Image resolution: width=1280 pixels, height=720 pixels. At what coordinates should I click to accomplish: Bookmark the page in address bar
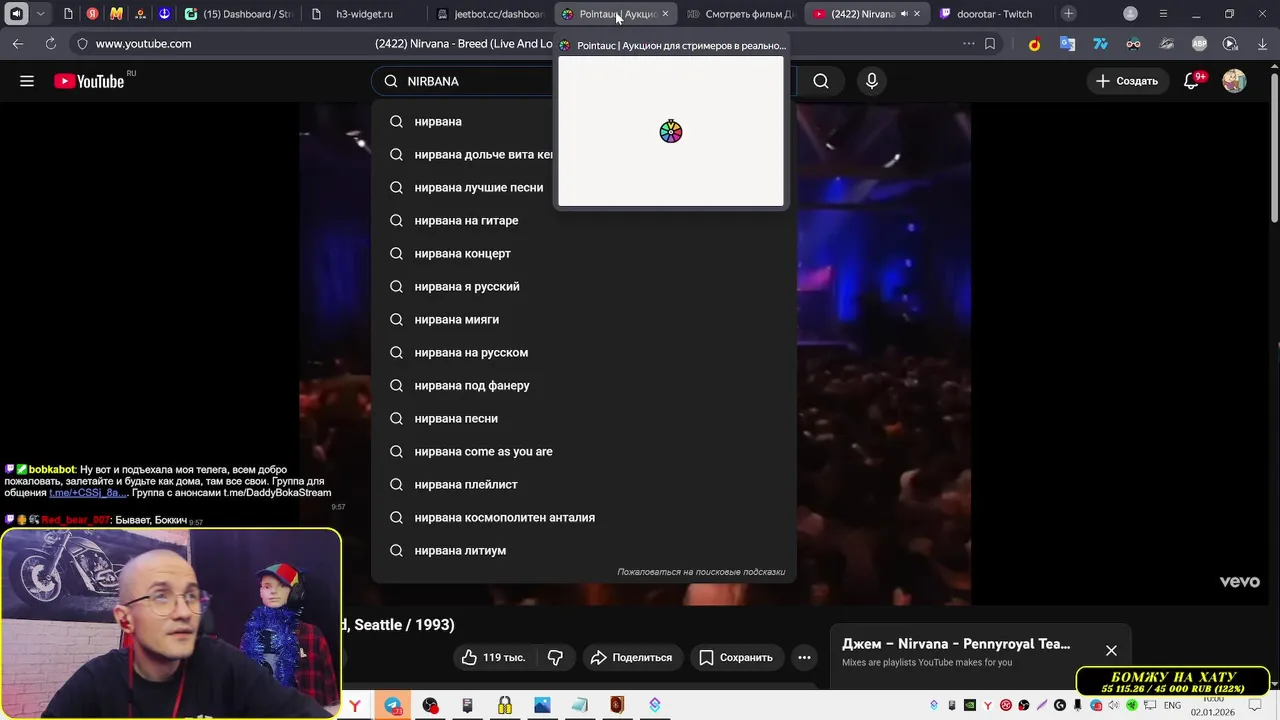click(990, 44)
